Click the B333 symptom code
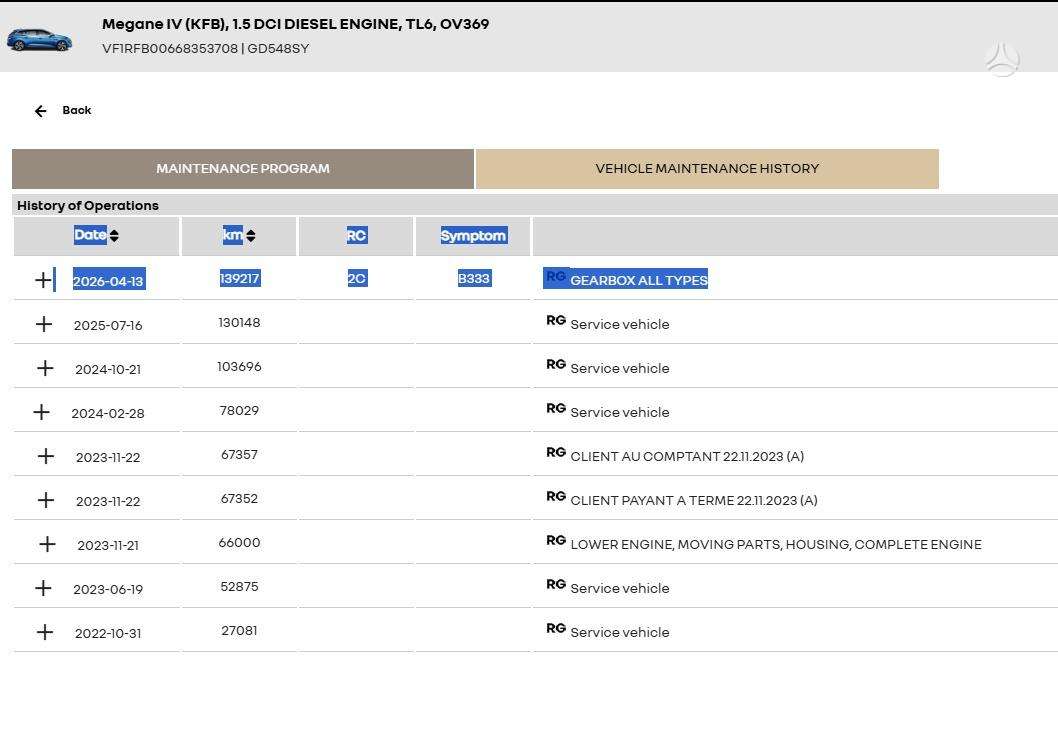 474,279
